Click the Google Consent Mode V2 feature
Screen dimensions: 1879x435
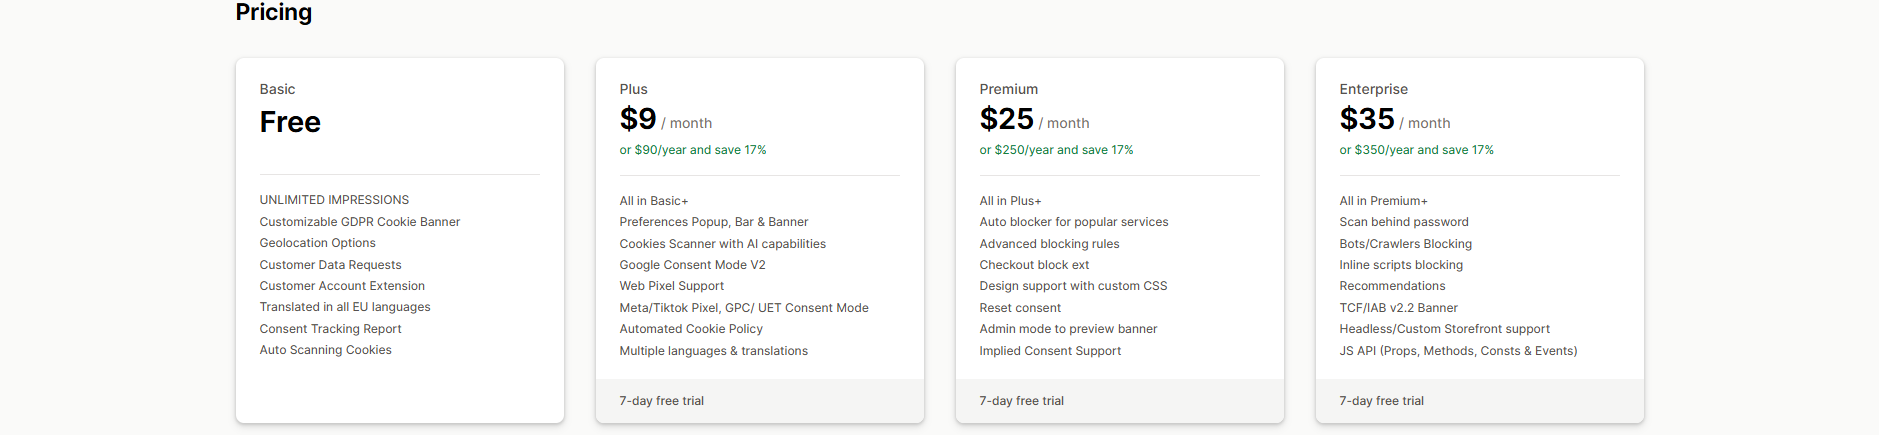click(692, 265)
